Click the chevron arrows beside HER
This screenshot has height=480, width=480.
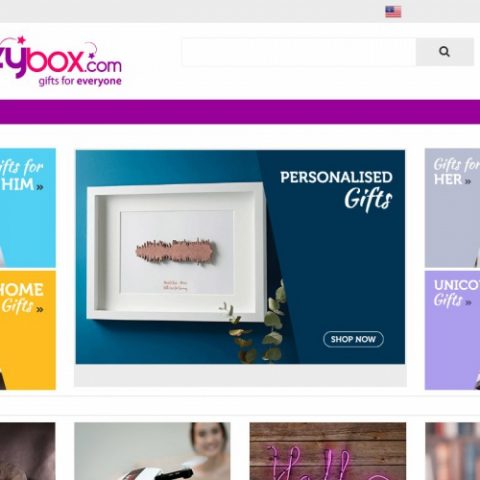click(x=468, y=182)
